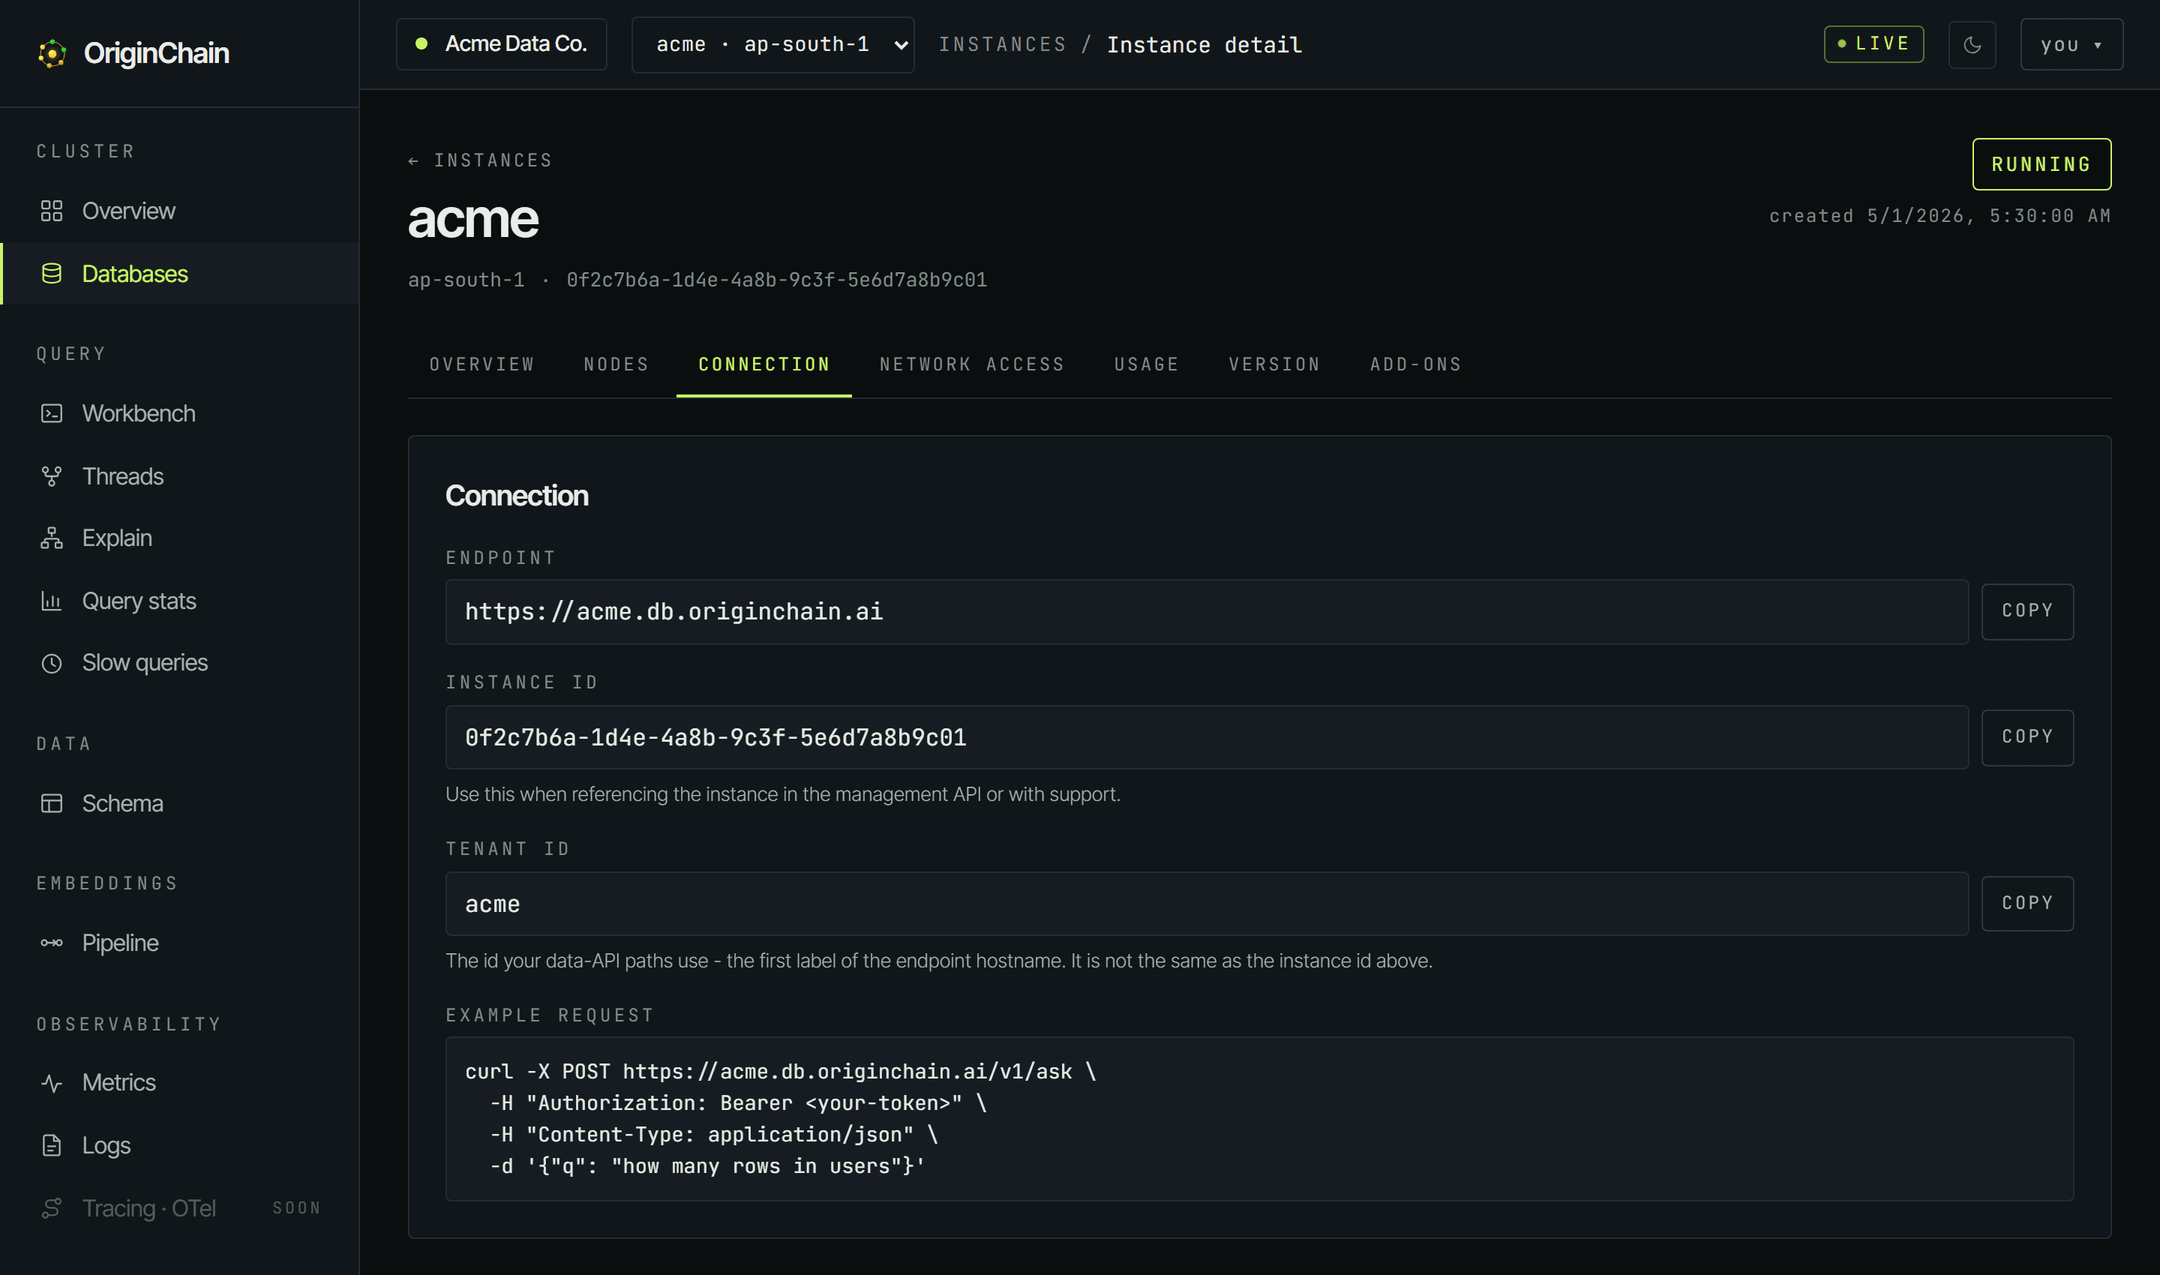
Task: Open Logs in the sidebar
Action: point(180,1145)
